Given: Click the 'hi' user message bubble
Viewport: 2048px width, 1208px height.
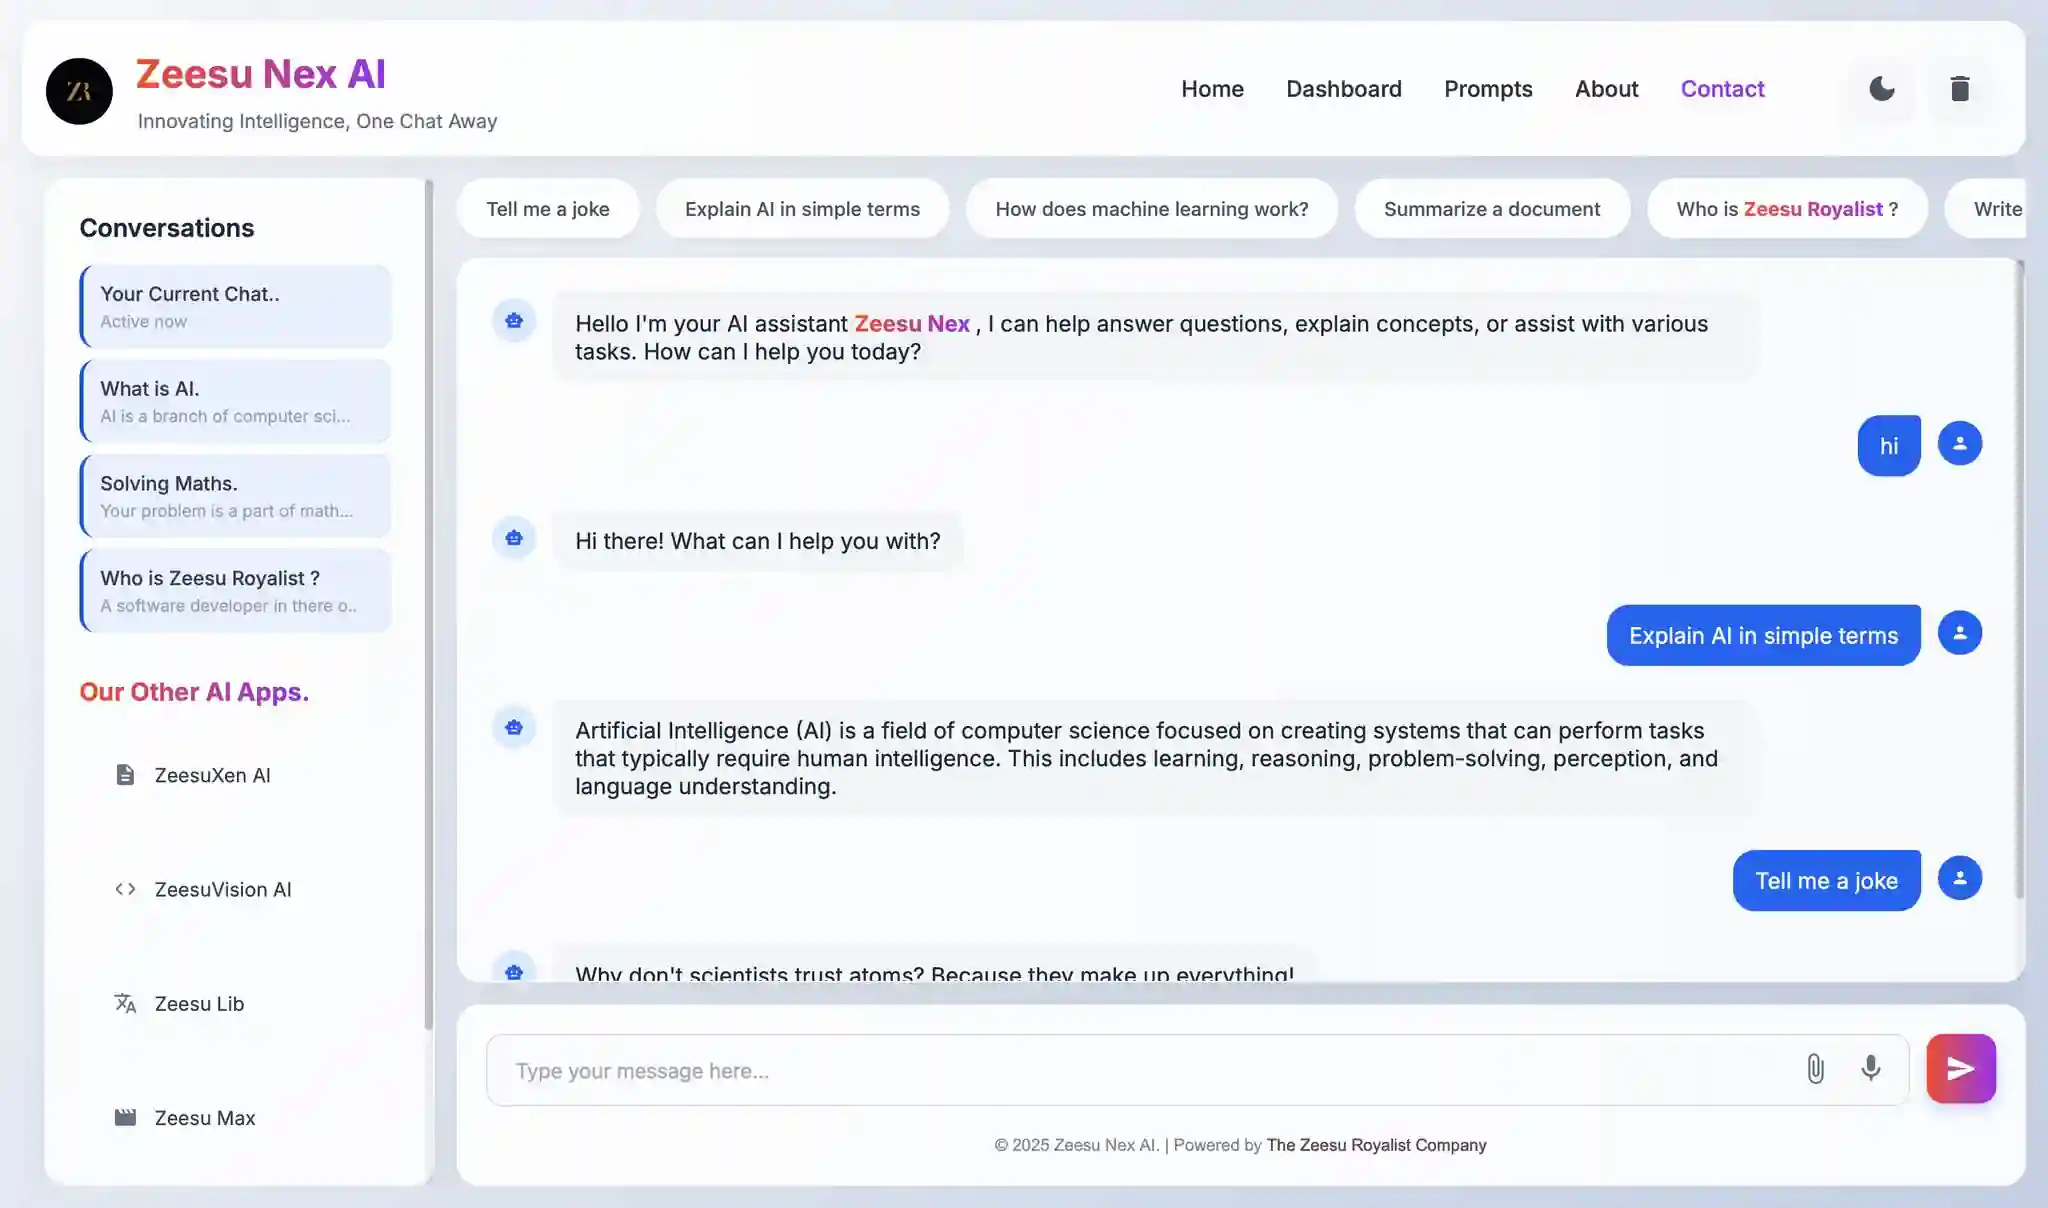Looking at the screenshot, I should click(x=1888, y=445).
